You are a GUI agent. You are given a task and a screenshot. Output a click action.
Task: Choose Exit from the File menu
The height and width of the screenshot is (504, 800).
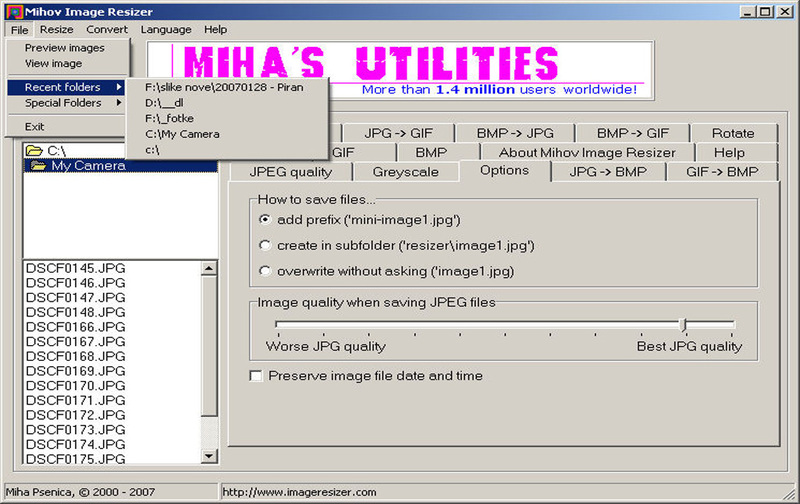66,127
